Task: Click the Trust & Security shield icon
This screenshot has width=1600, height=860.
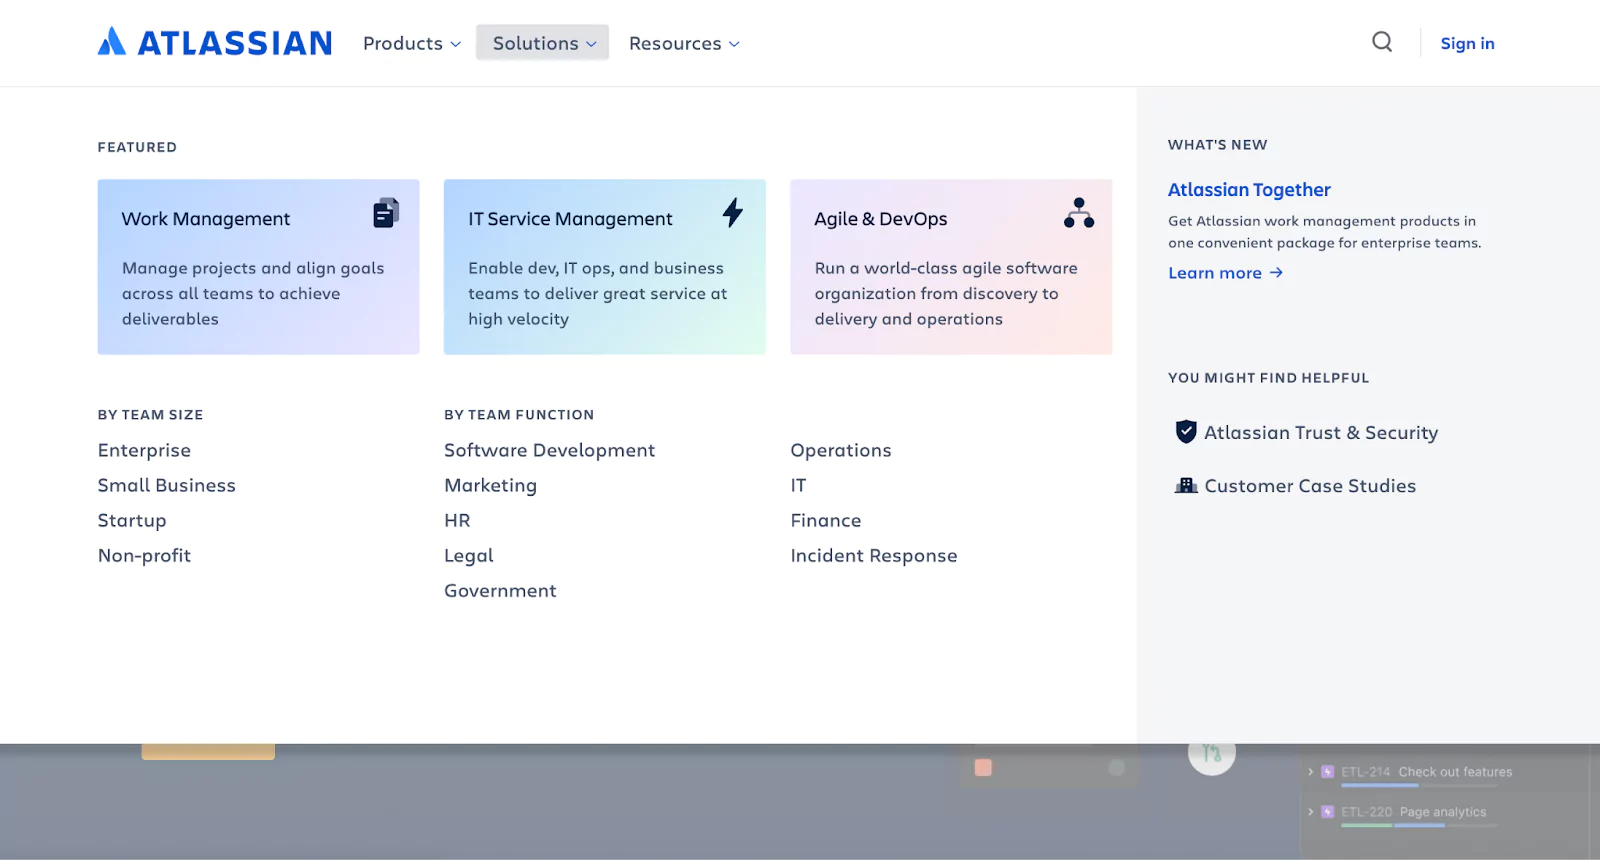Action: coord(1186,432)
